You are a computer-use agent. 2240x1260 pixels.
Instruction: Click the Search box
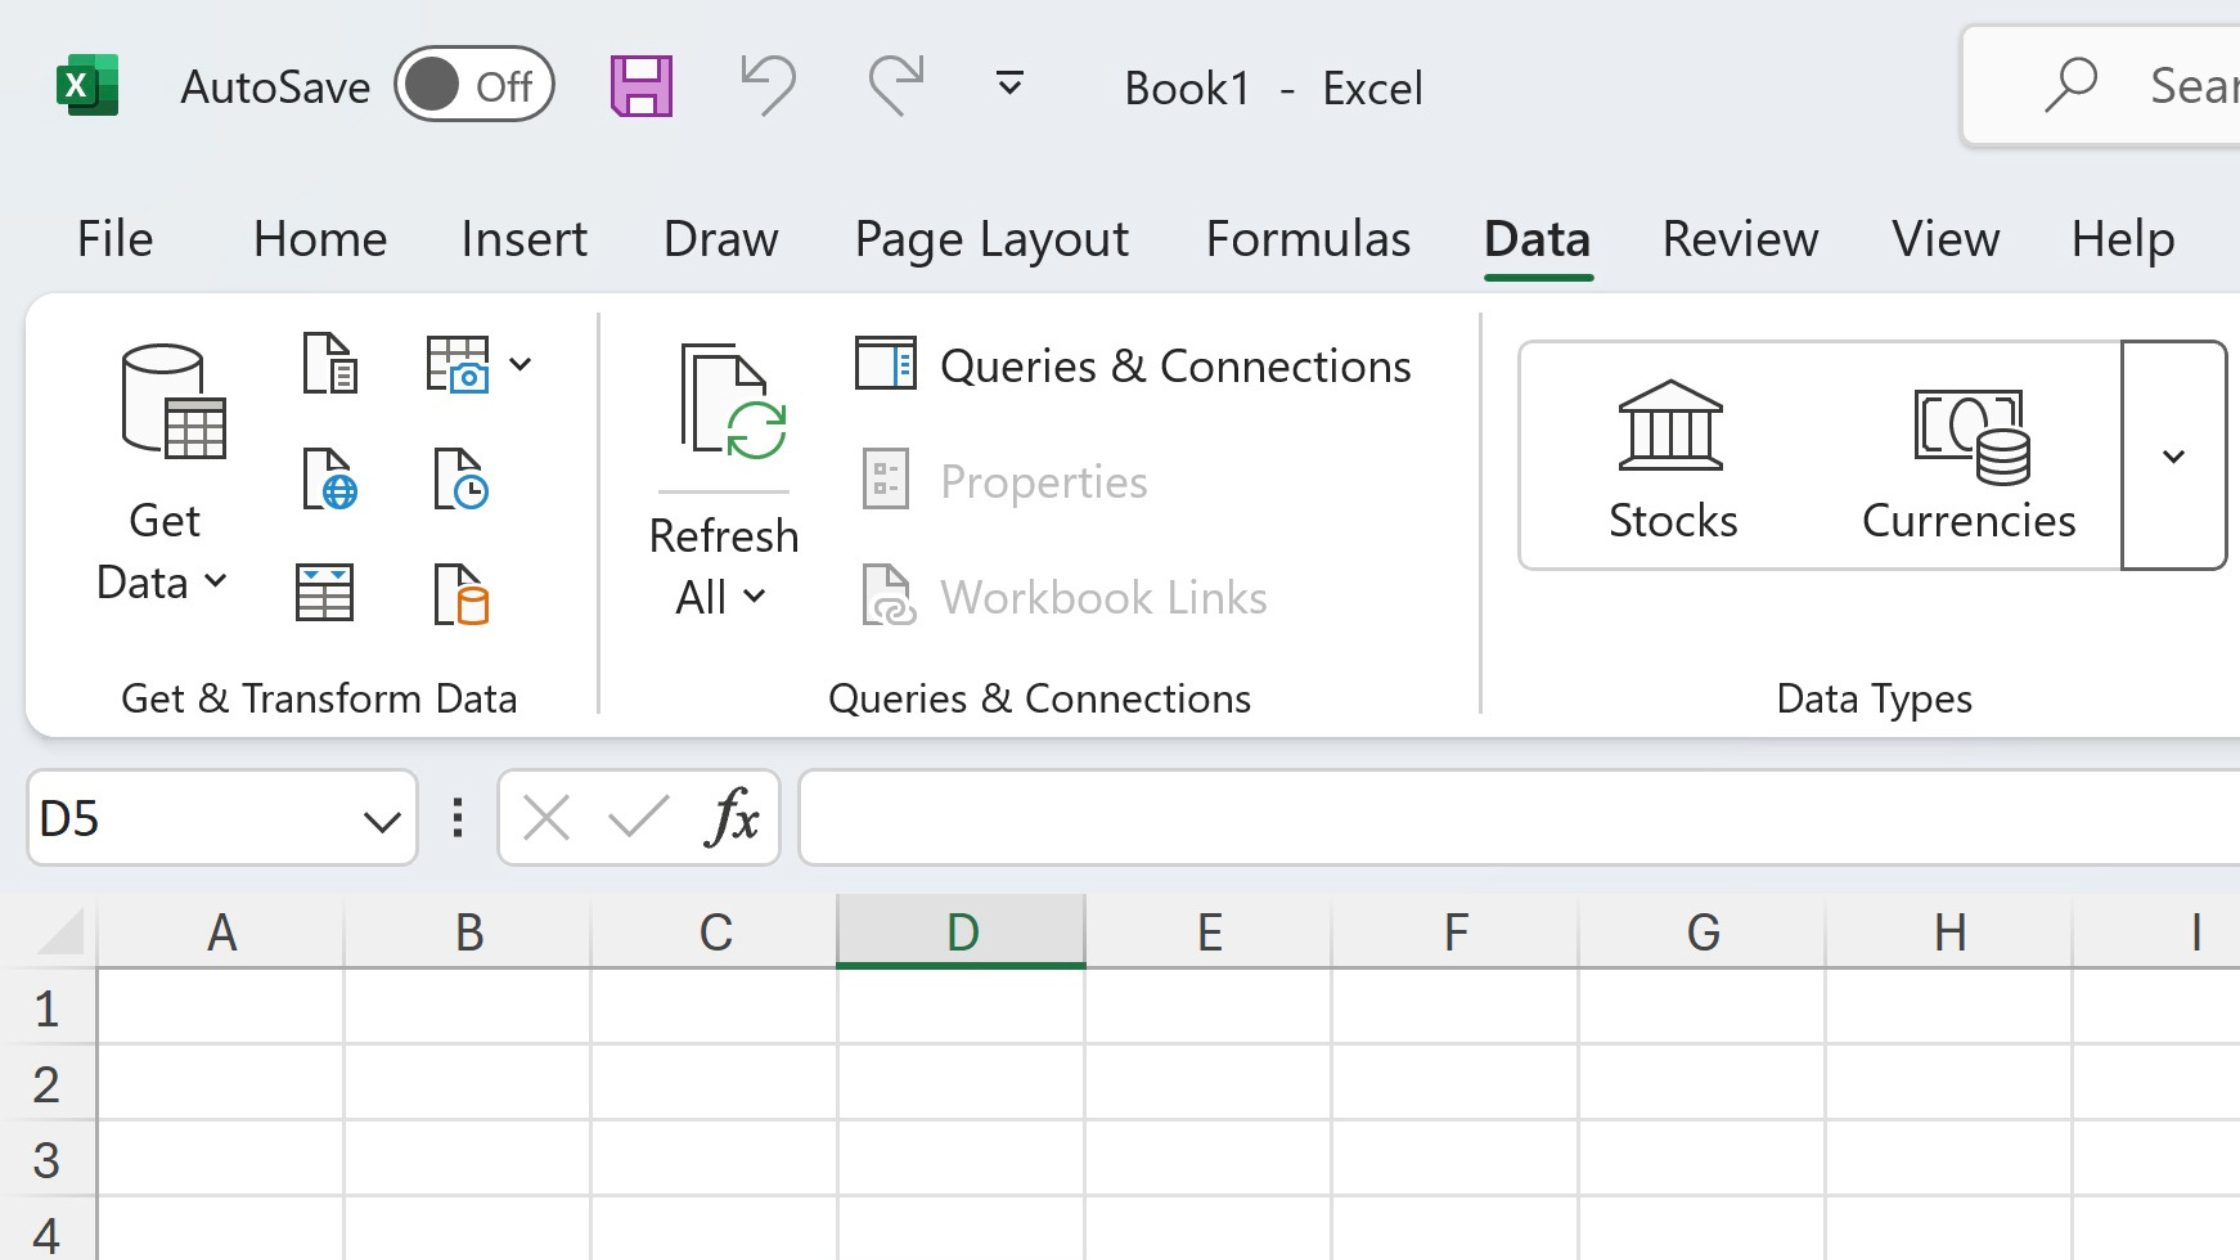[2101, 86]
